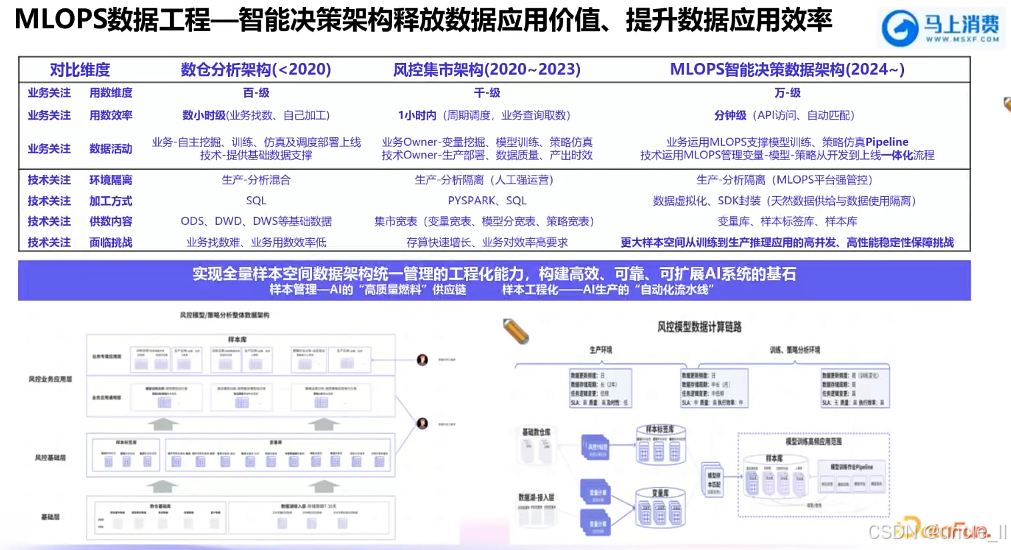The height and width of the screenshot is (550, 1011).
Task: Select the 基础数仓库 document icons
Action: coord(536,451)
